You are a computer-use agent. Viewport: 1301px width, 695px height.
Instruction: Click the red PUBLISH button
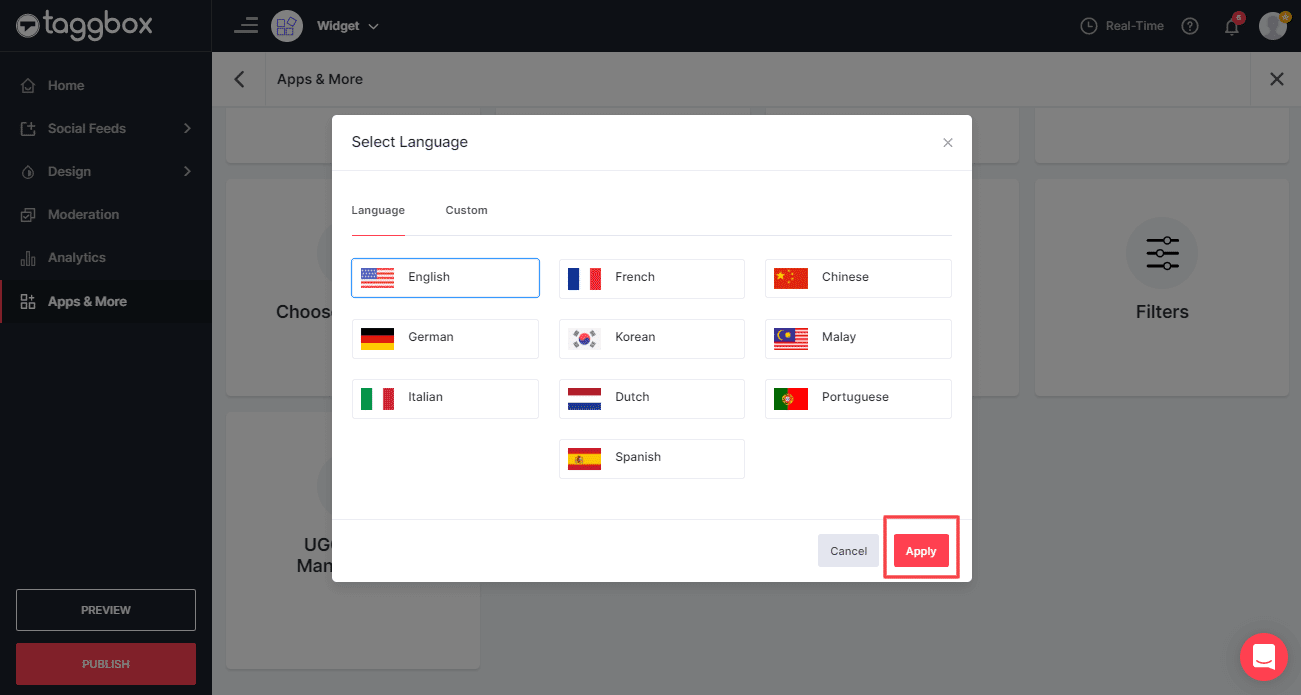coord(106,664)
